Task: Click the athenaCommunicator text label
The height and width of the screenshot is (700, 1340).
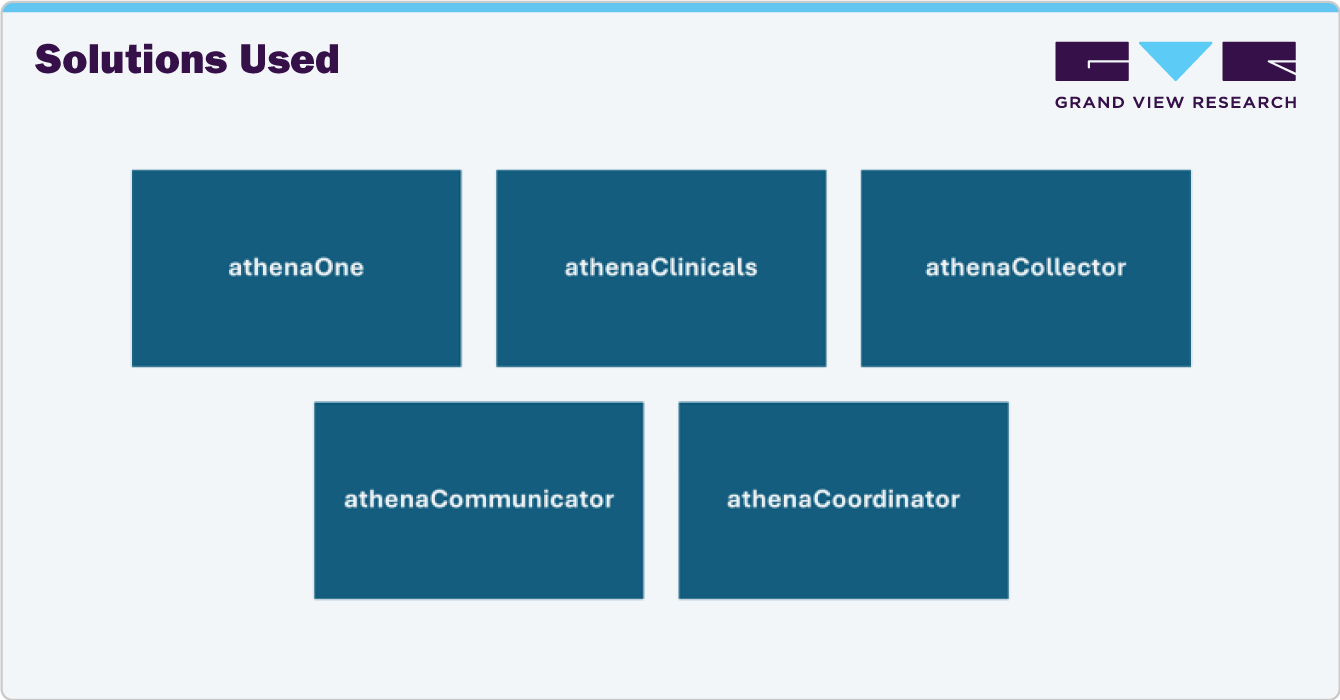Action: [x=478, y=499]
